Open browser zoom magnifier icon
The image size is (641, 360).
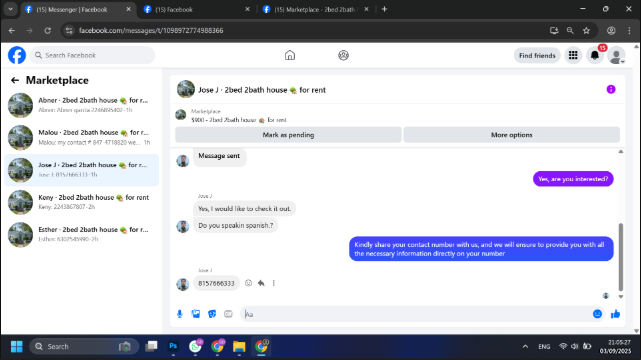point(570,31)
